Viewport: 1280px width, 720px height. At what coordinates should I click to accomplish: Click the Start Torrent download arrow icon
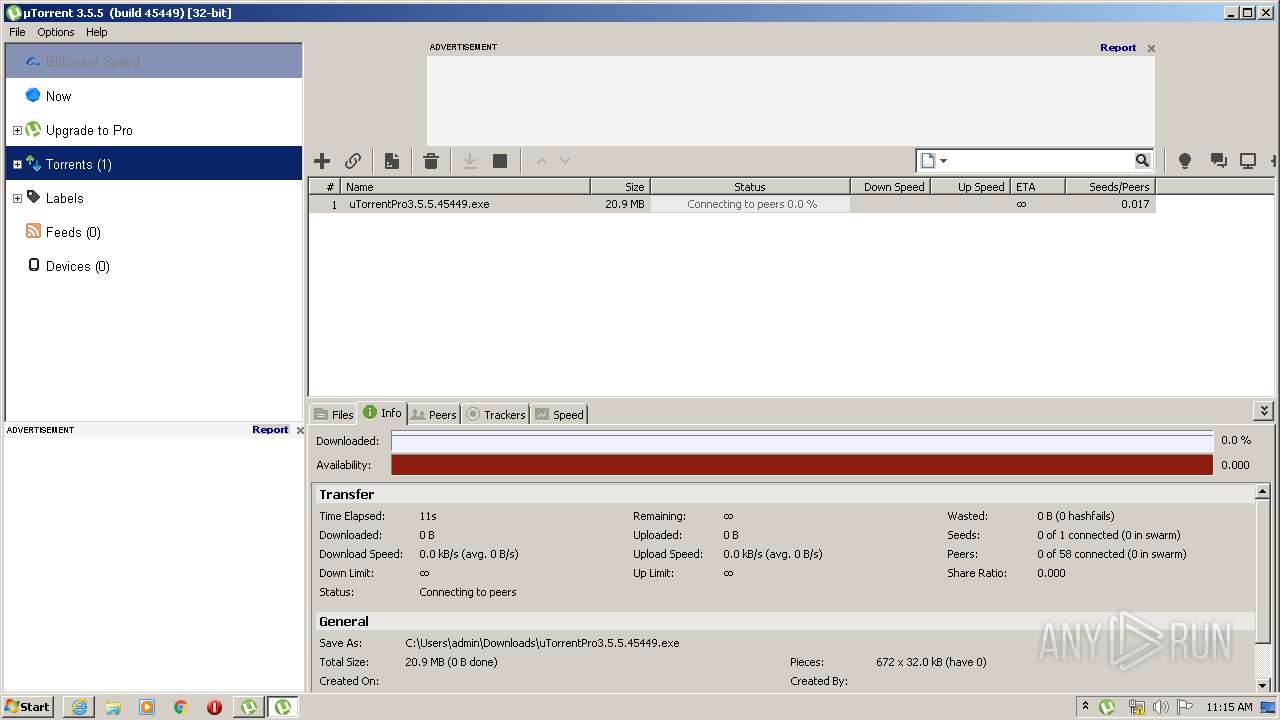pos(469,161)
